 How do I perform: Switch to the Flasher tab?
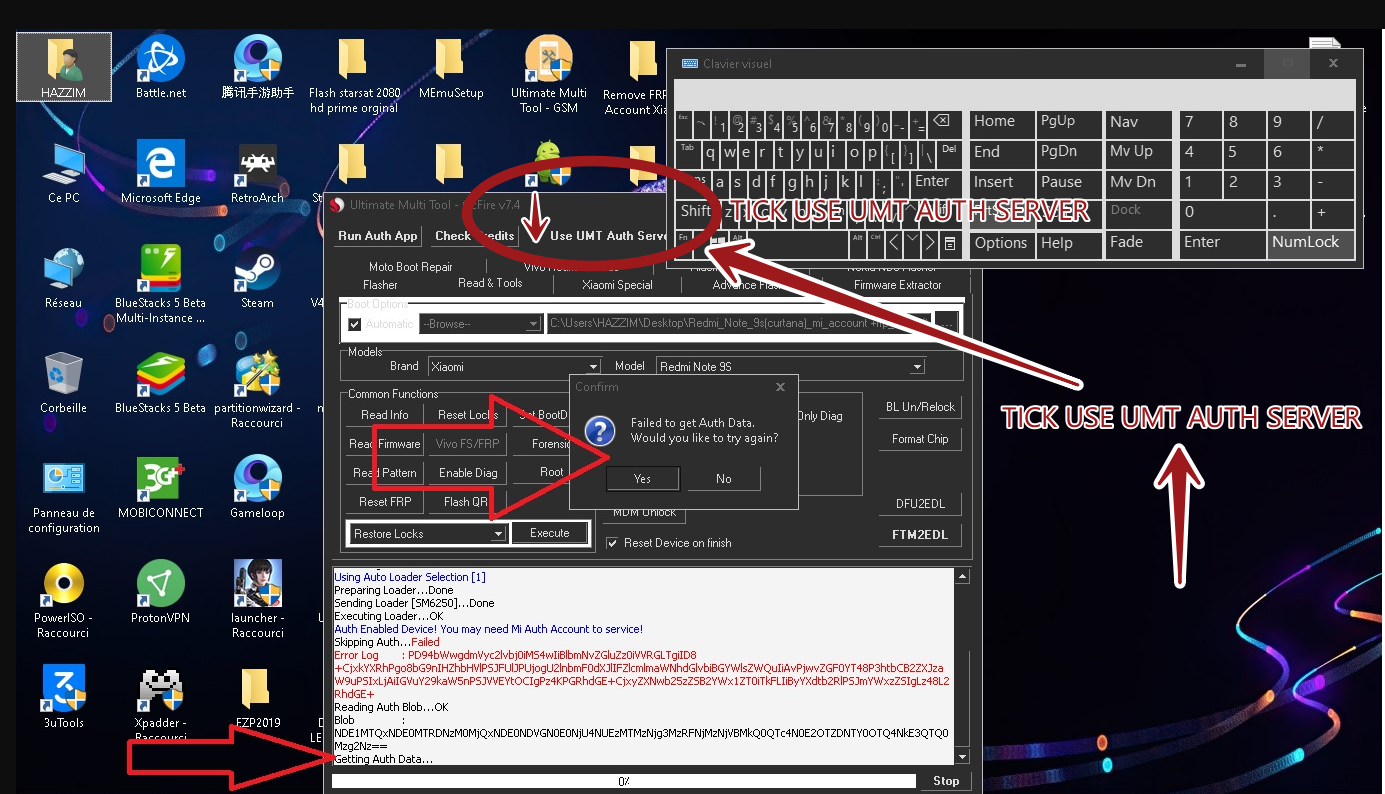click(x=380, y=285)
